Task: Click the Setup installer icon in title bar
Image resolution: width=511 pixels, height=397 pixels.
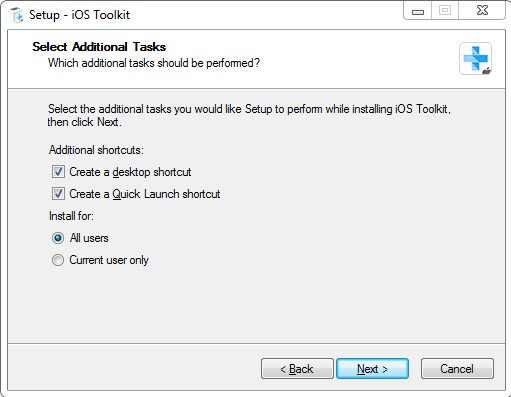Action: (x=16, y=15)
